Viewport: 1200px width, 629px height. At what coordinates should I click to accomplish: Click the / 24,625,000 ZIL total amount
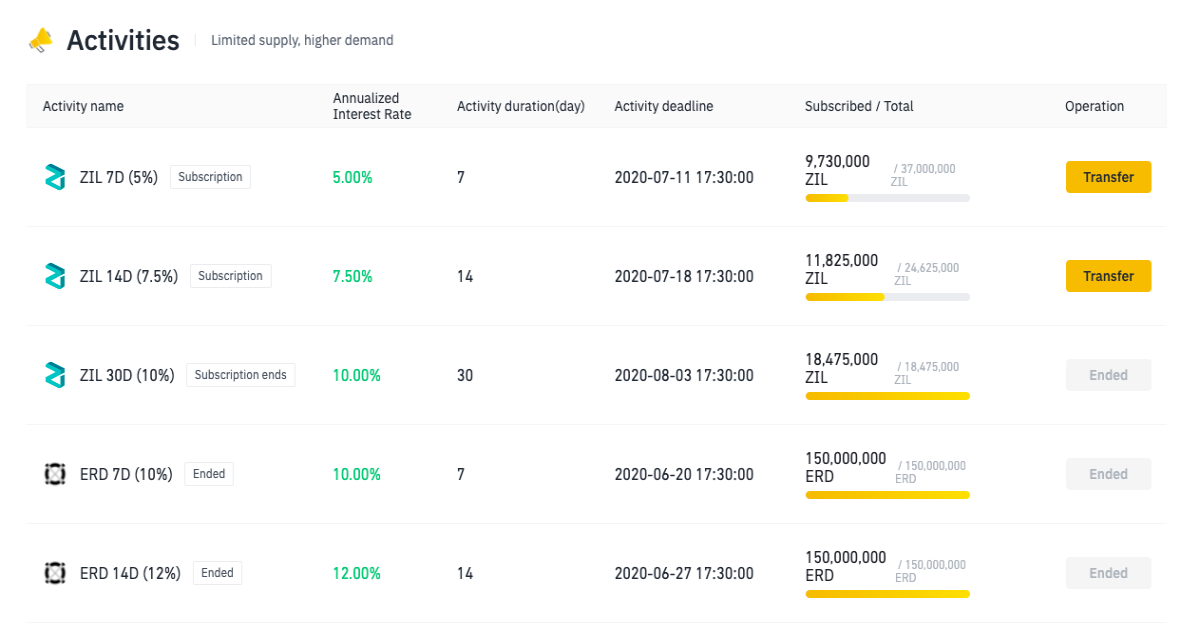pos(927,274)
